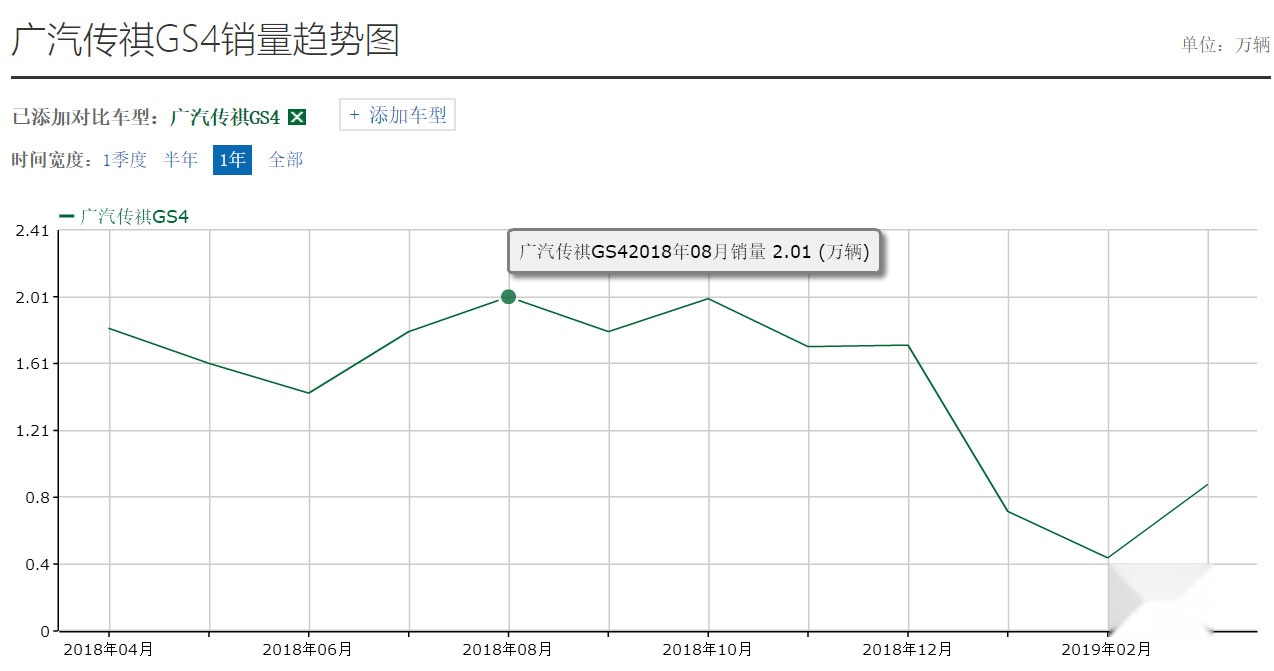Click the 2018年06月 axis label
Screen dimensions: 1274x671
point(308,649)
